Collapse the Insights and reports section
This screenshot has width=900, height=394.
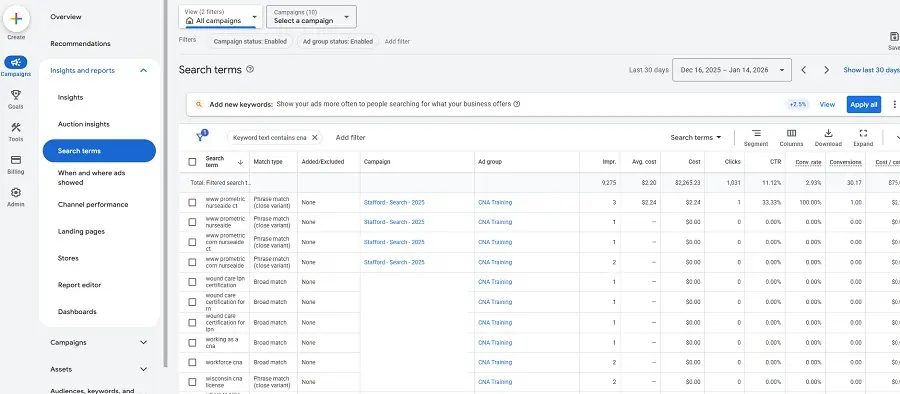143,71
